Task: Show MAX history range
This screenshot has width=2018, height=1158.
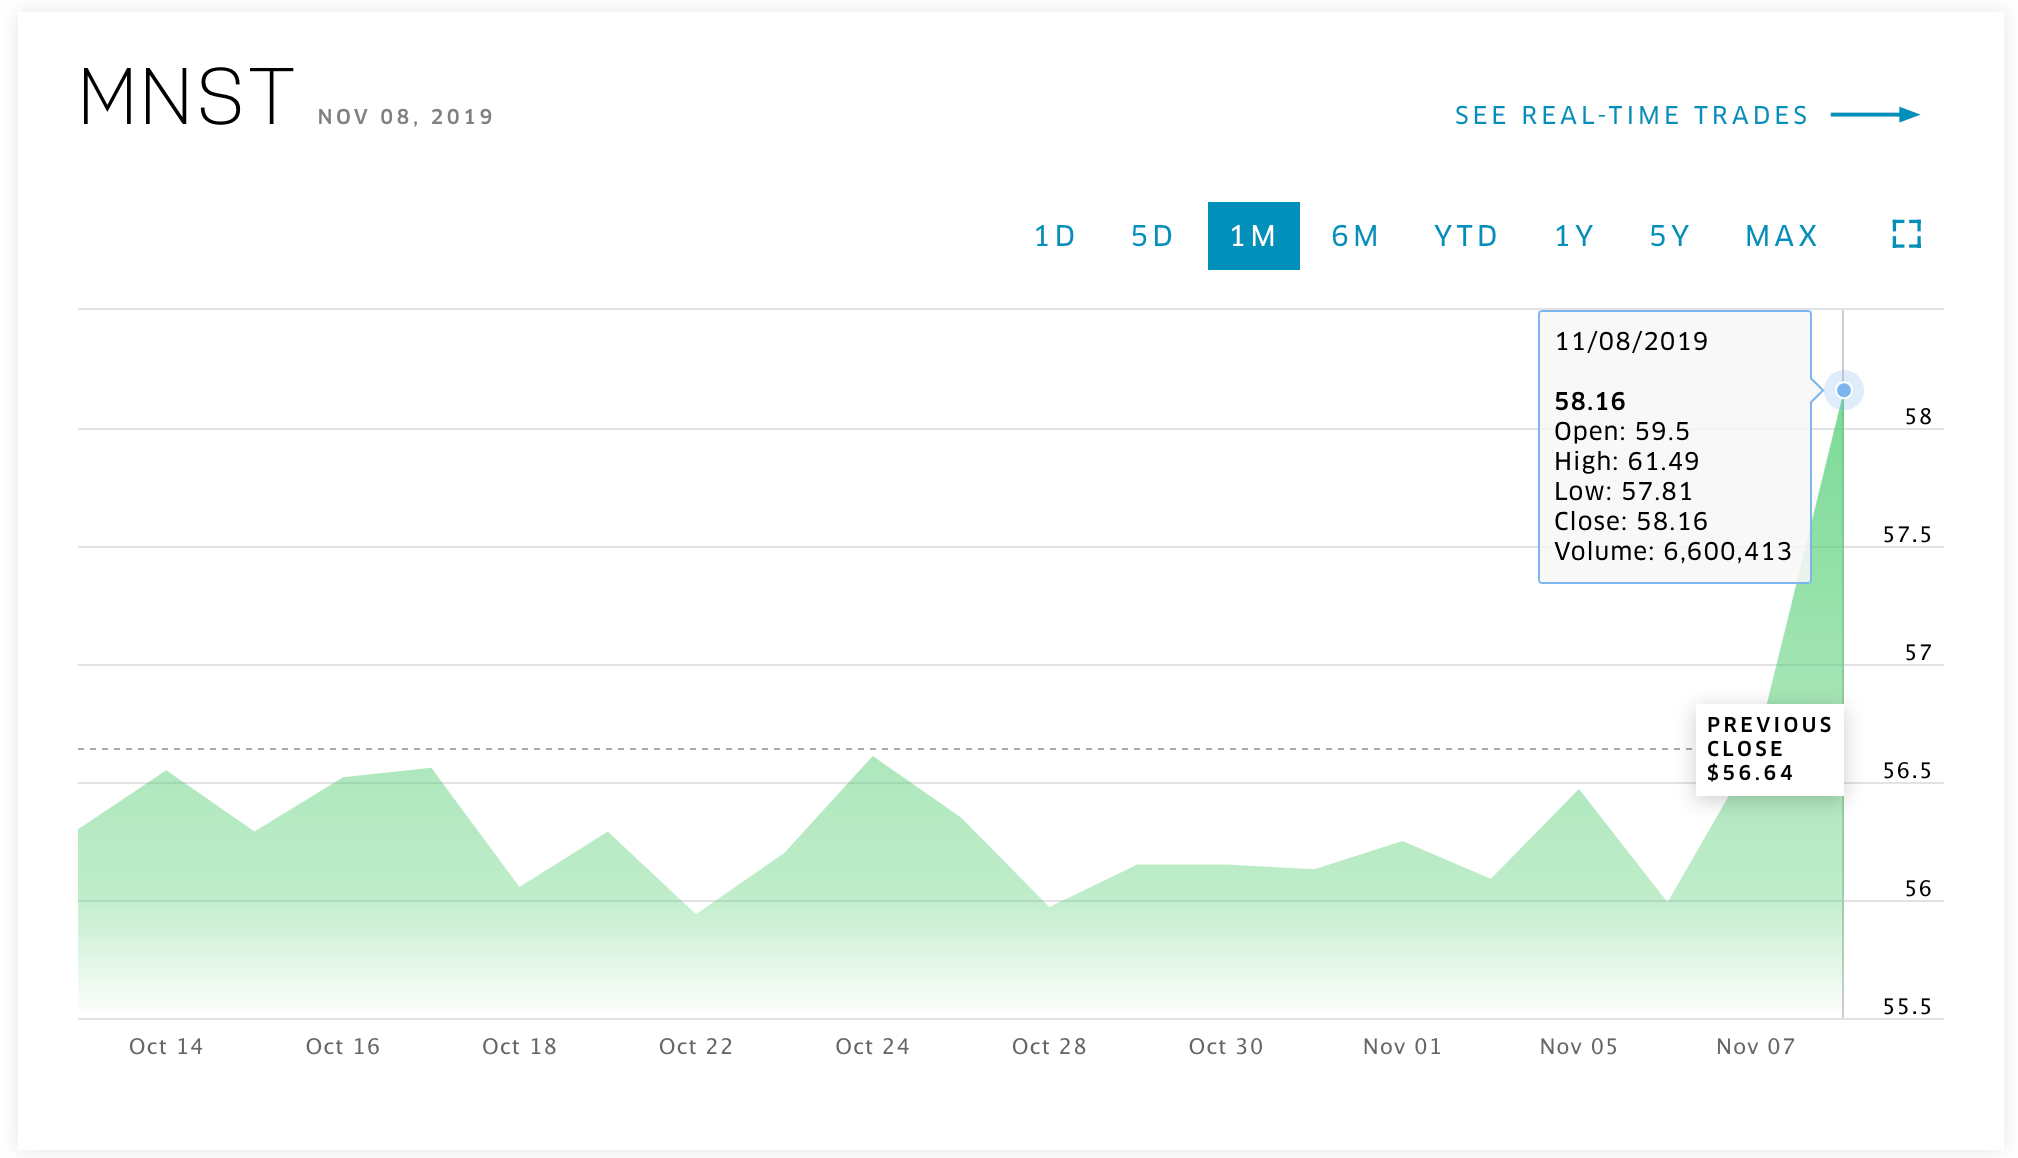Action: coord(1781,236)
